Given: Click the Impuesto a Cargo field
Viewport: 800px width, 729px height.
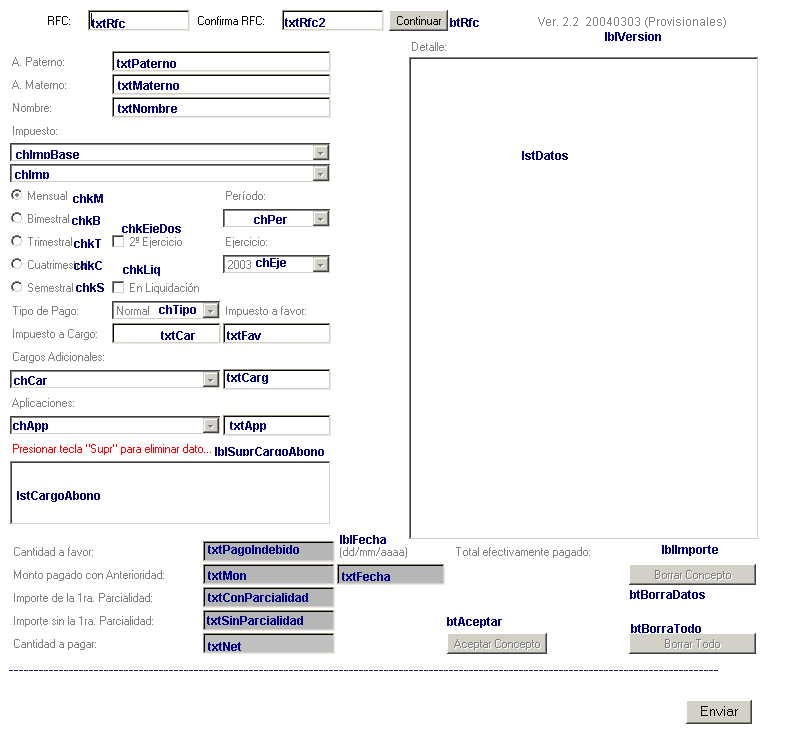Looking at the screenshot, I should coord(166,335).
